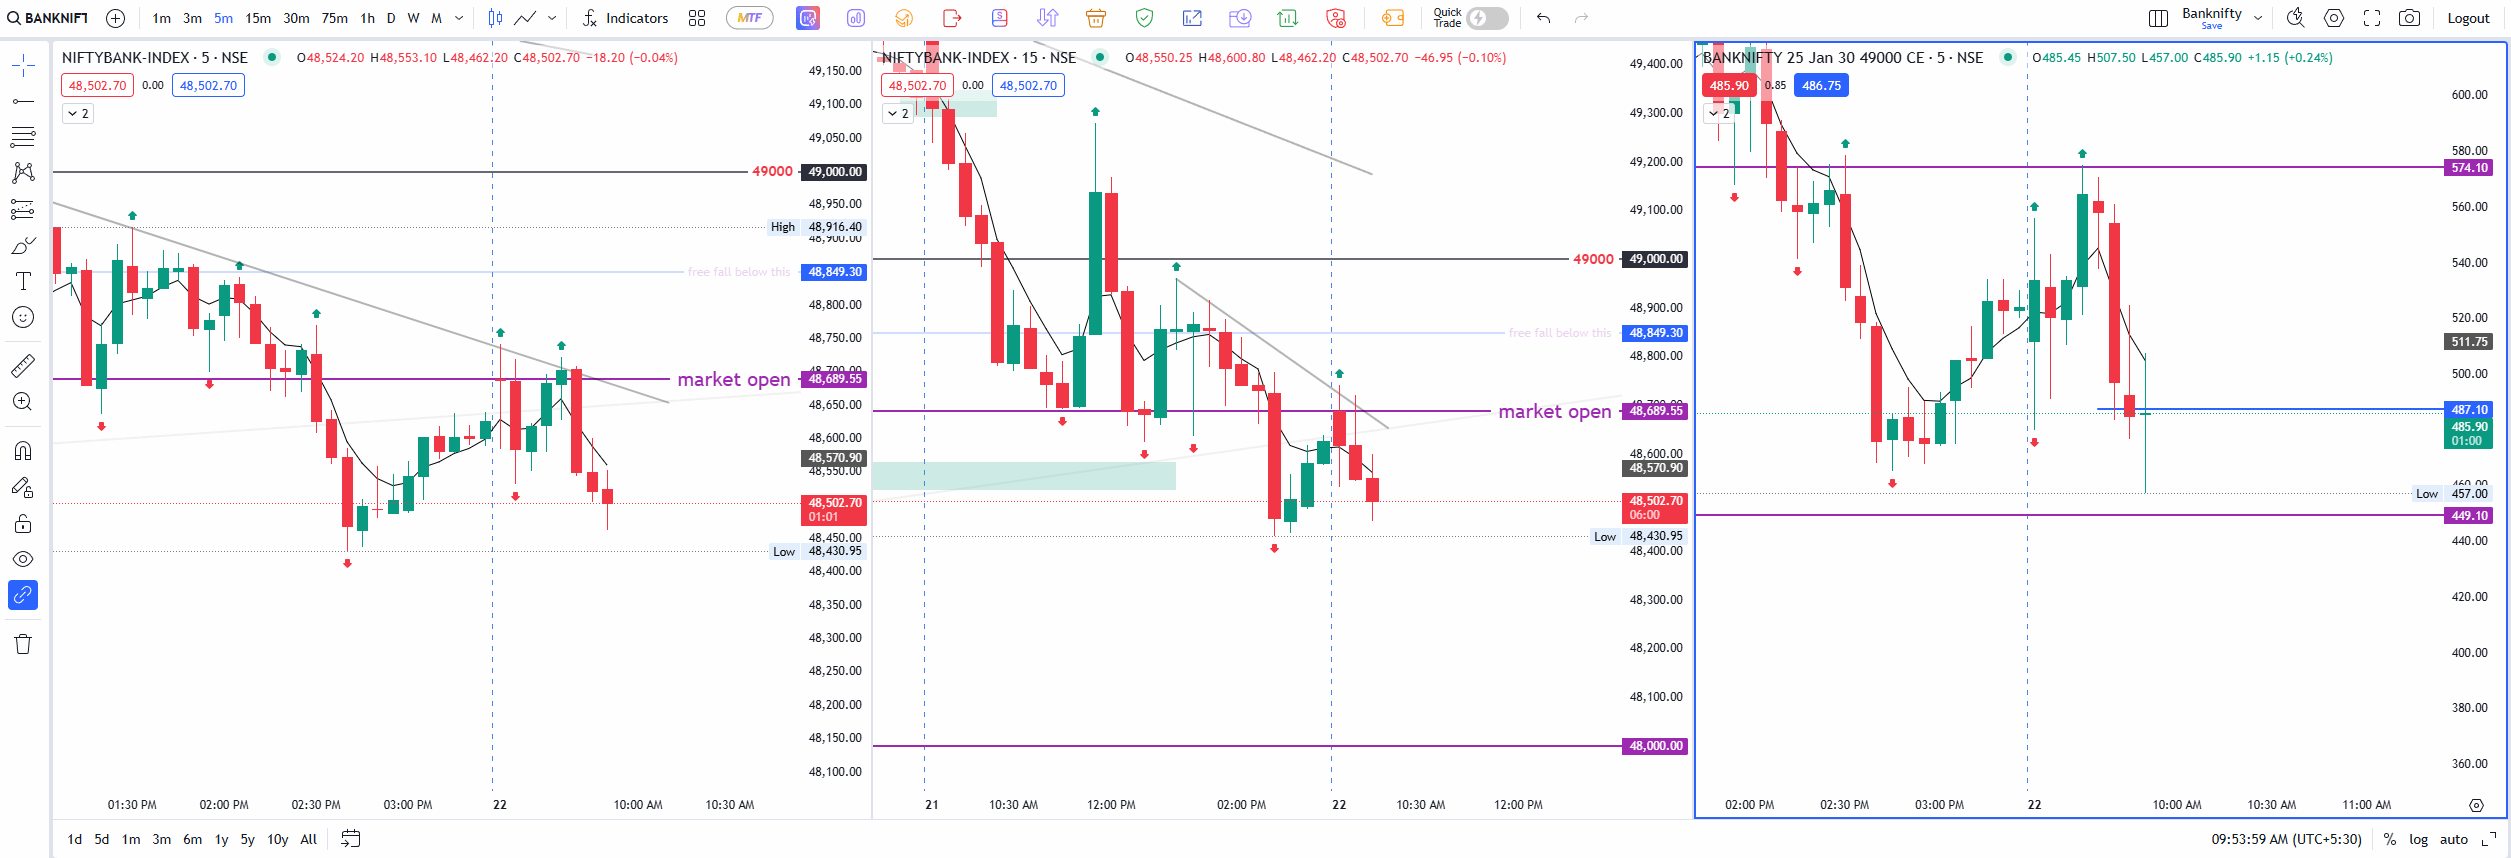Screen dimensions: 2511x858
Task: Click blue buy price 486.75 button
Action: tap(1821, 85)
